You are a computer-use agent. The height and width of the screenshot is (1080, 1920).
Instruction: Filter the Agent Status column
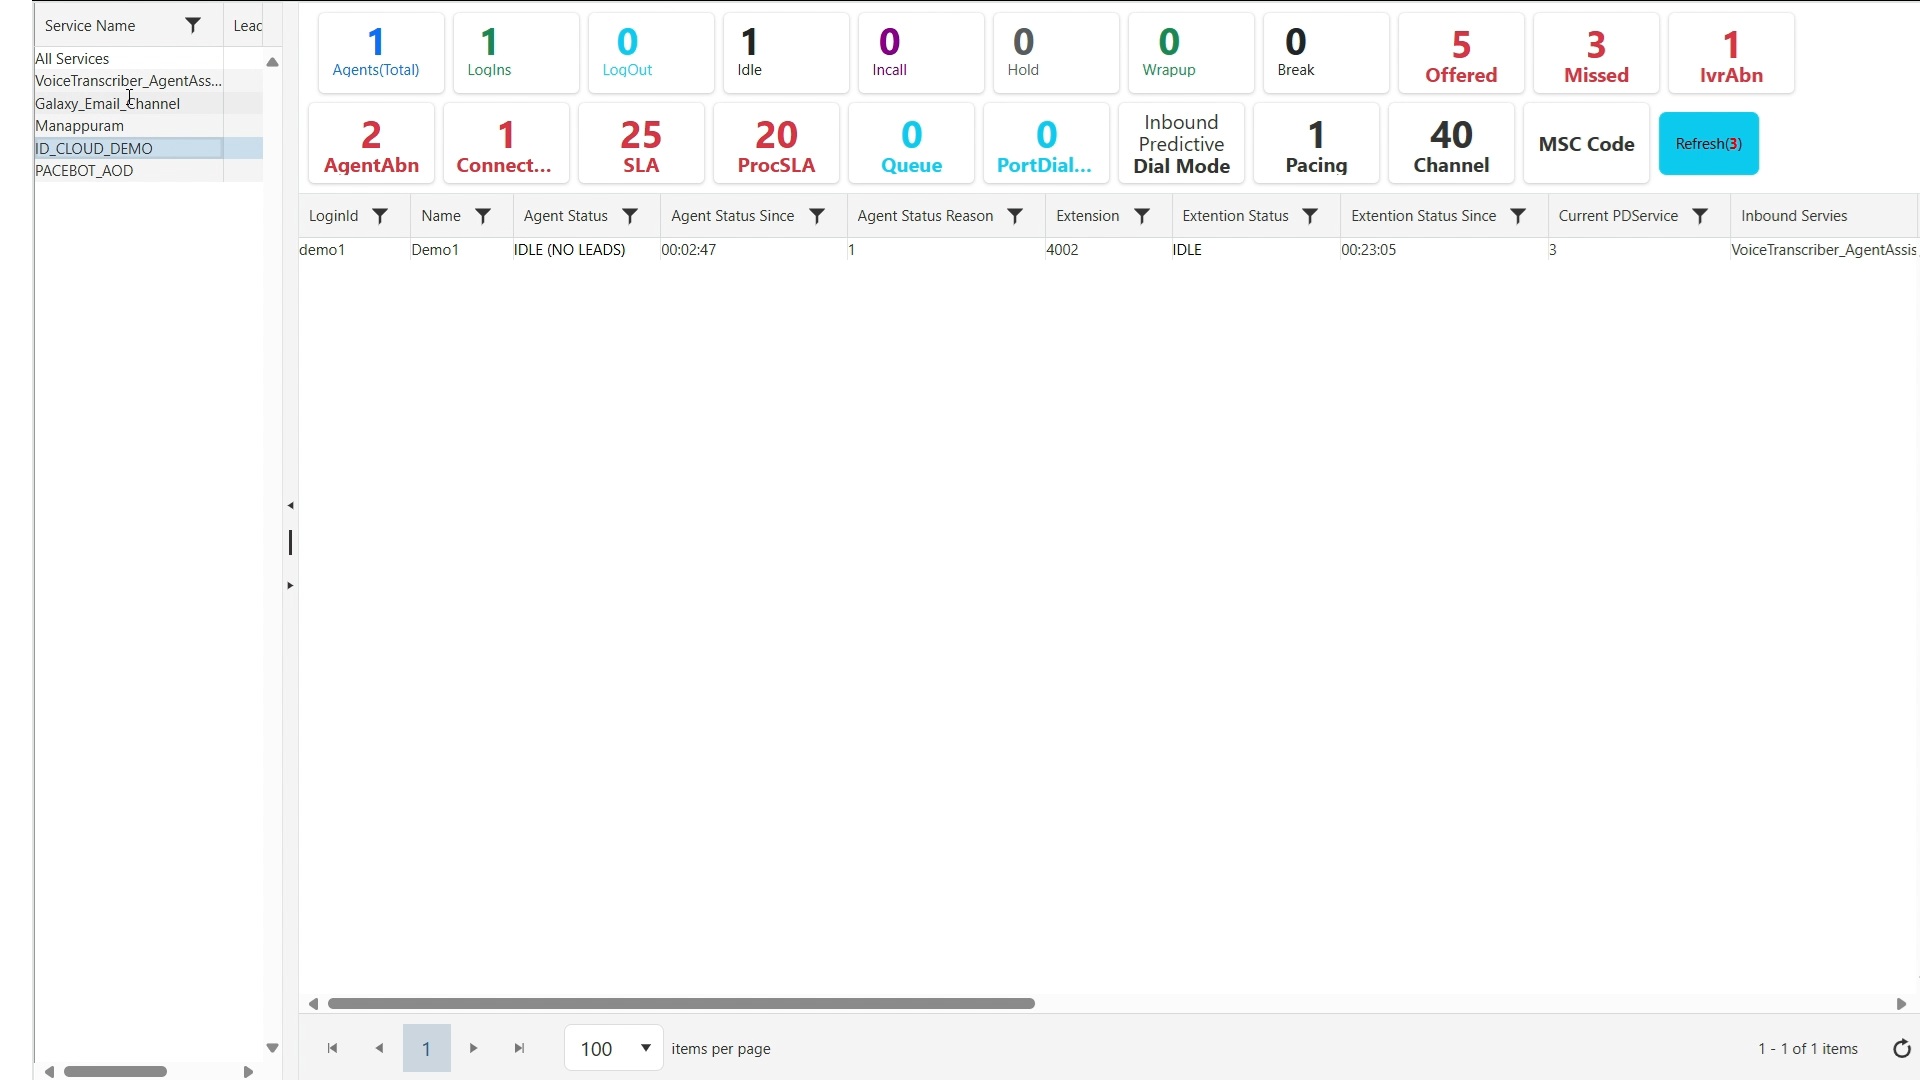pyautogui.click(x=631, y=216)
